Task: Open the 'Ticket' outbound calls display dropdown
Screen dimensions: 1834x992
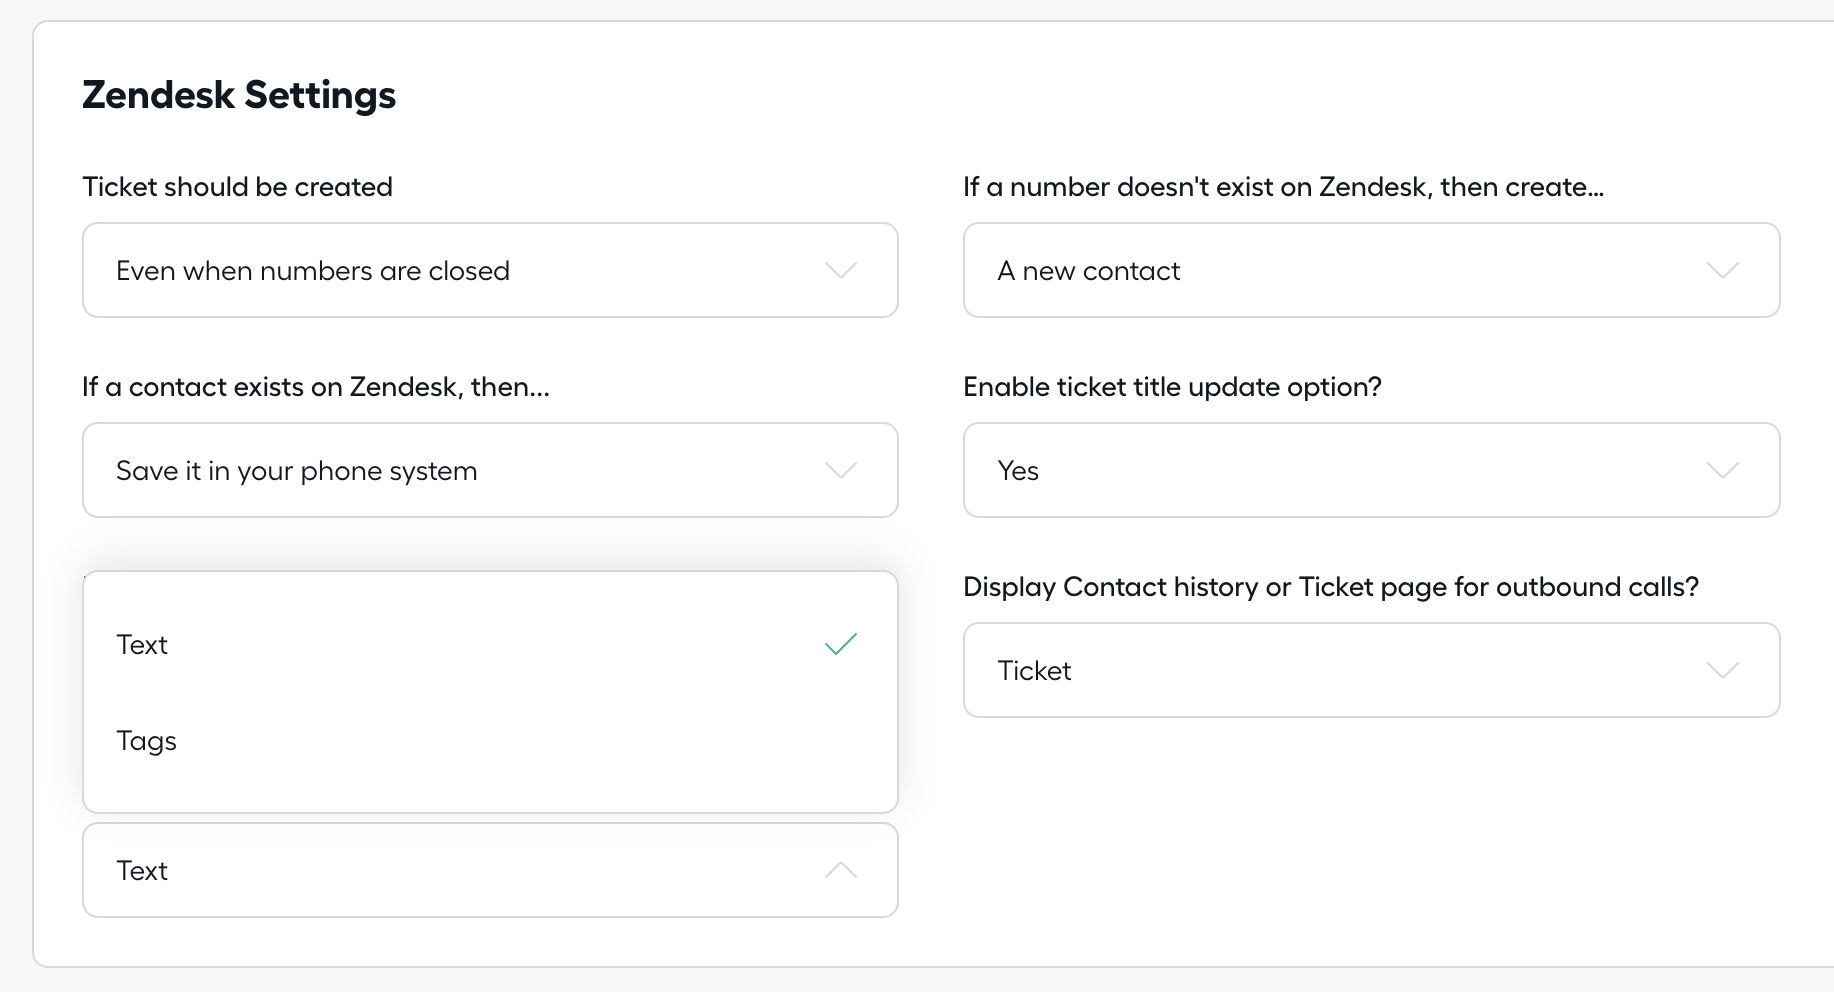Action: click(x=1371, y=670)
